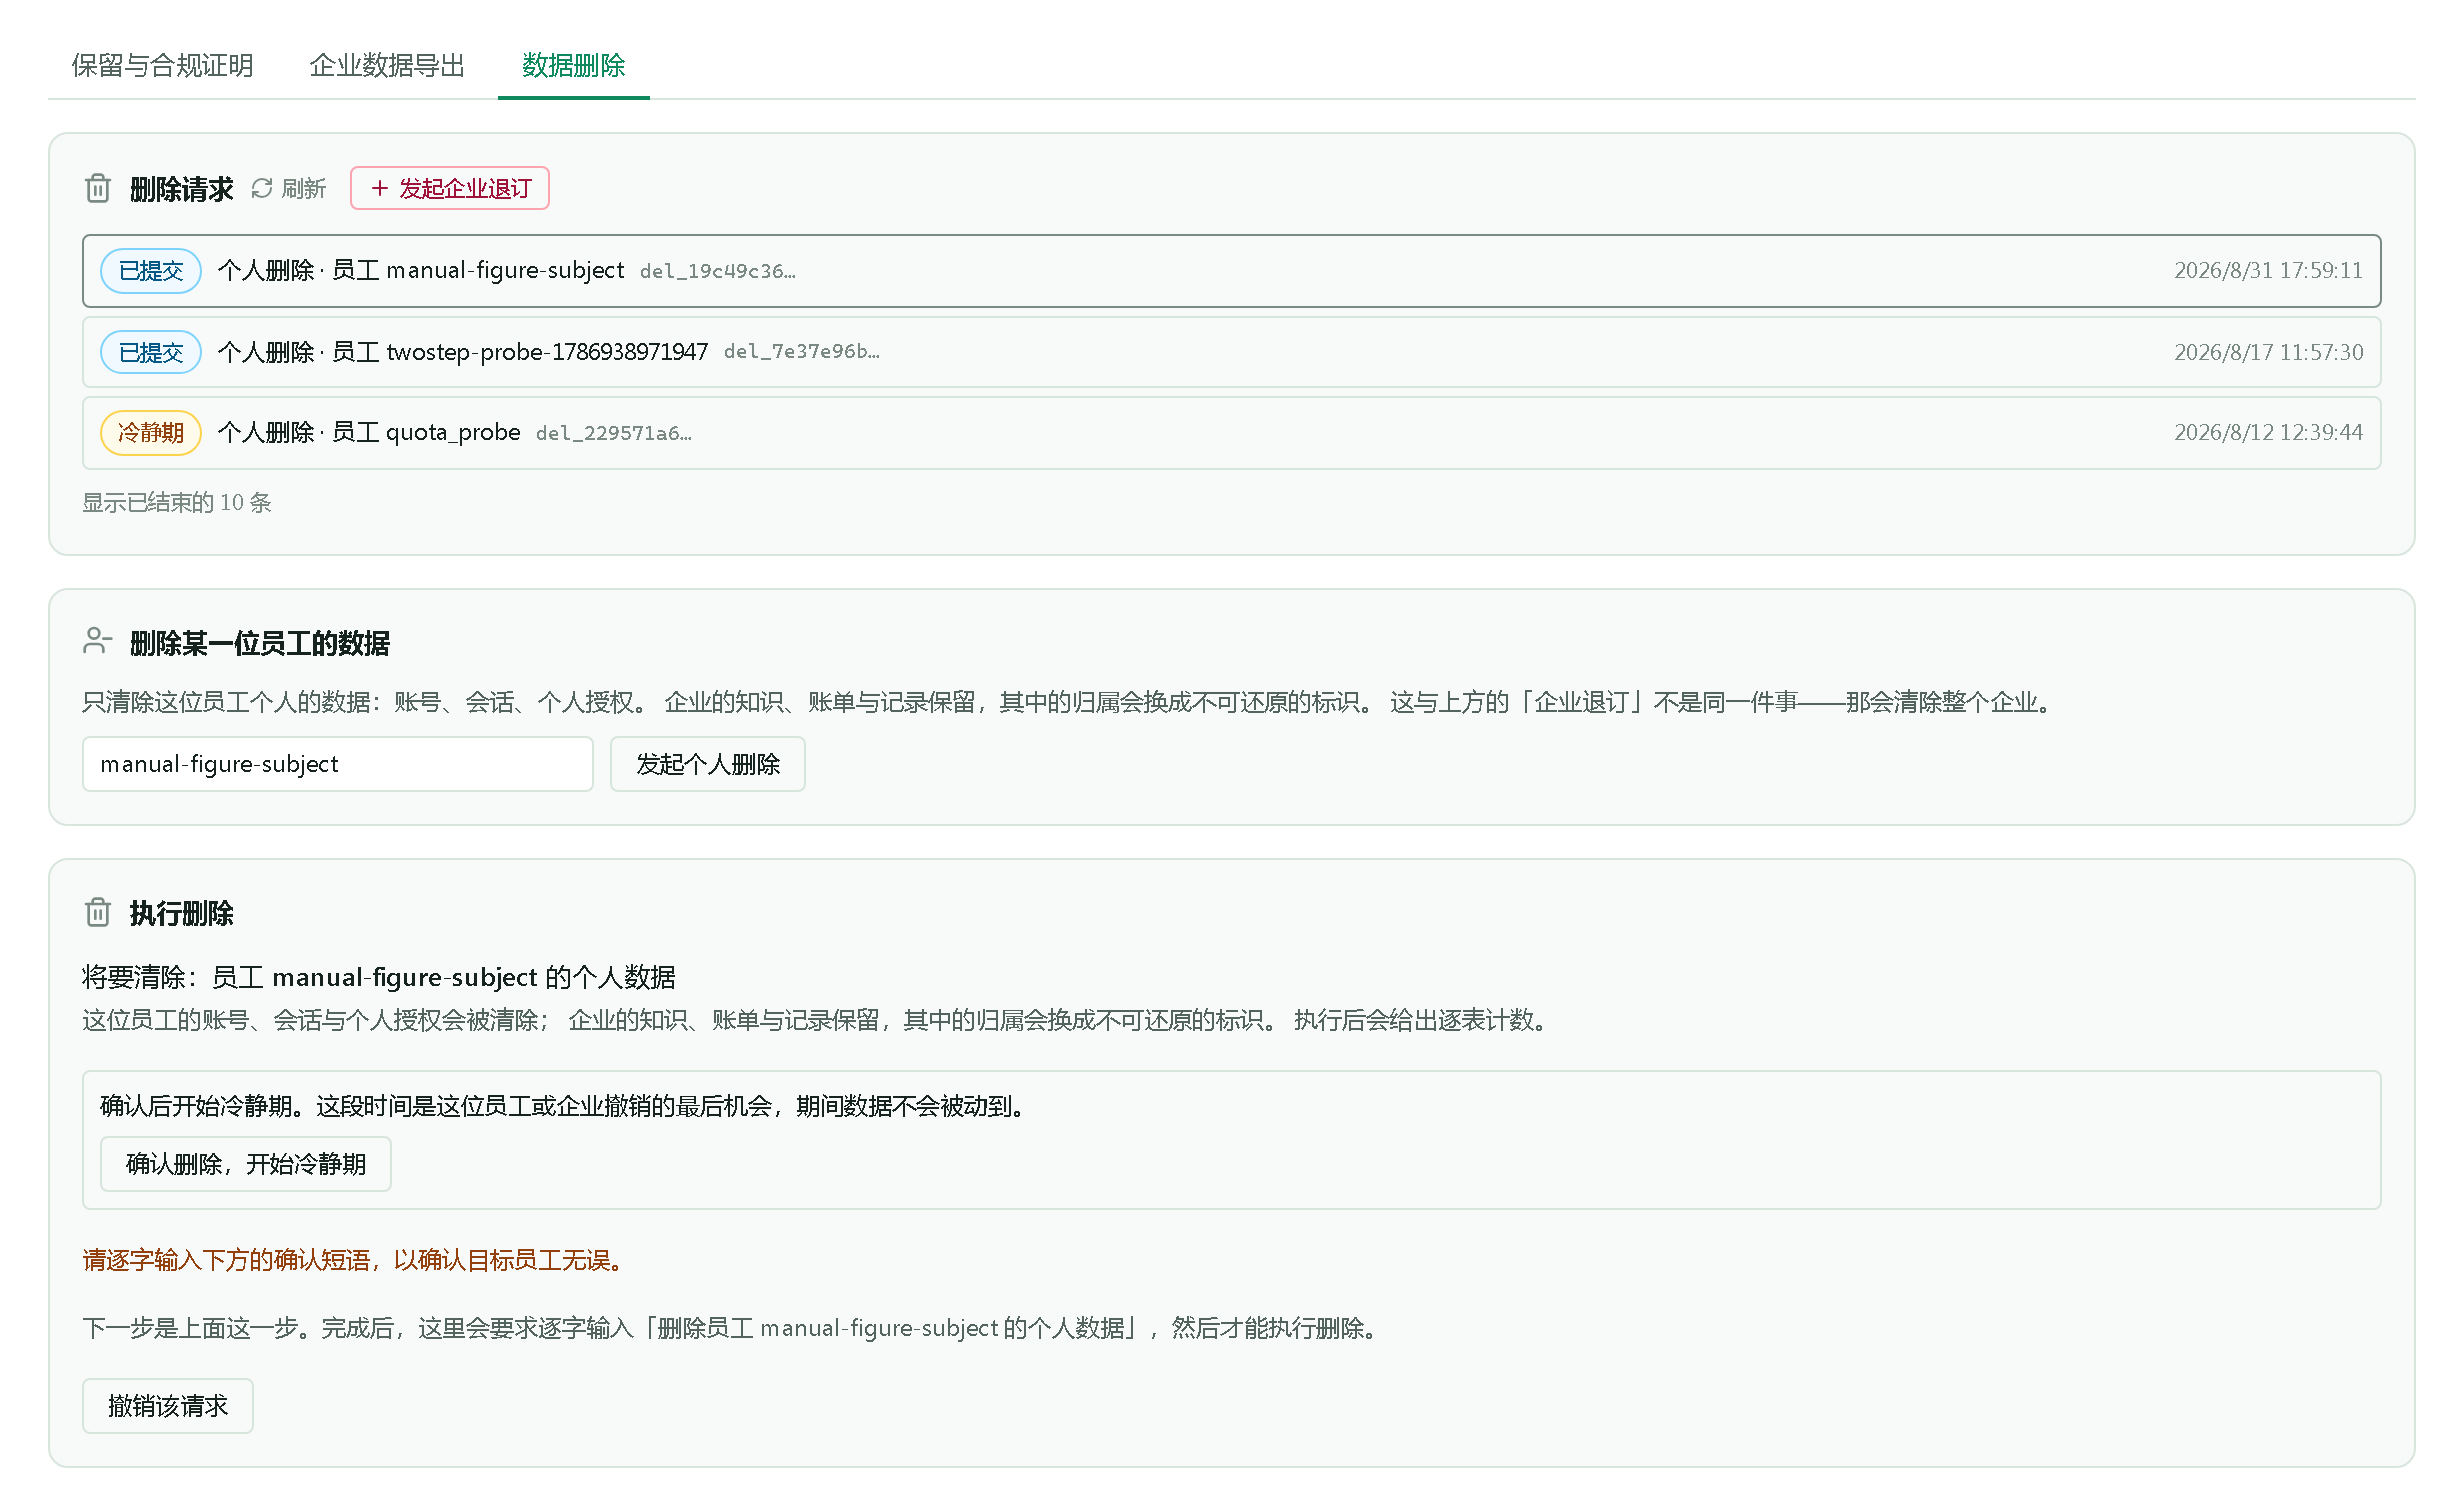Image resolution: width=2464 pixels, height=1492 pixels.
Task: Click 已提交 badge on twostep-probe row
Action: [151, 352]
